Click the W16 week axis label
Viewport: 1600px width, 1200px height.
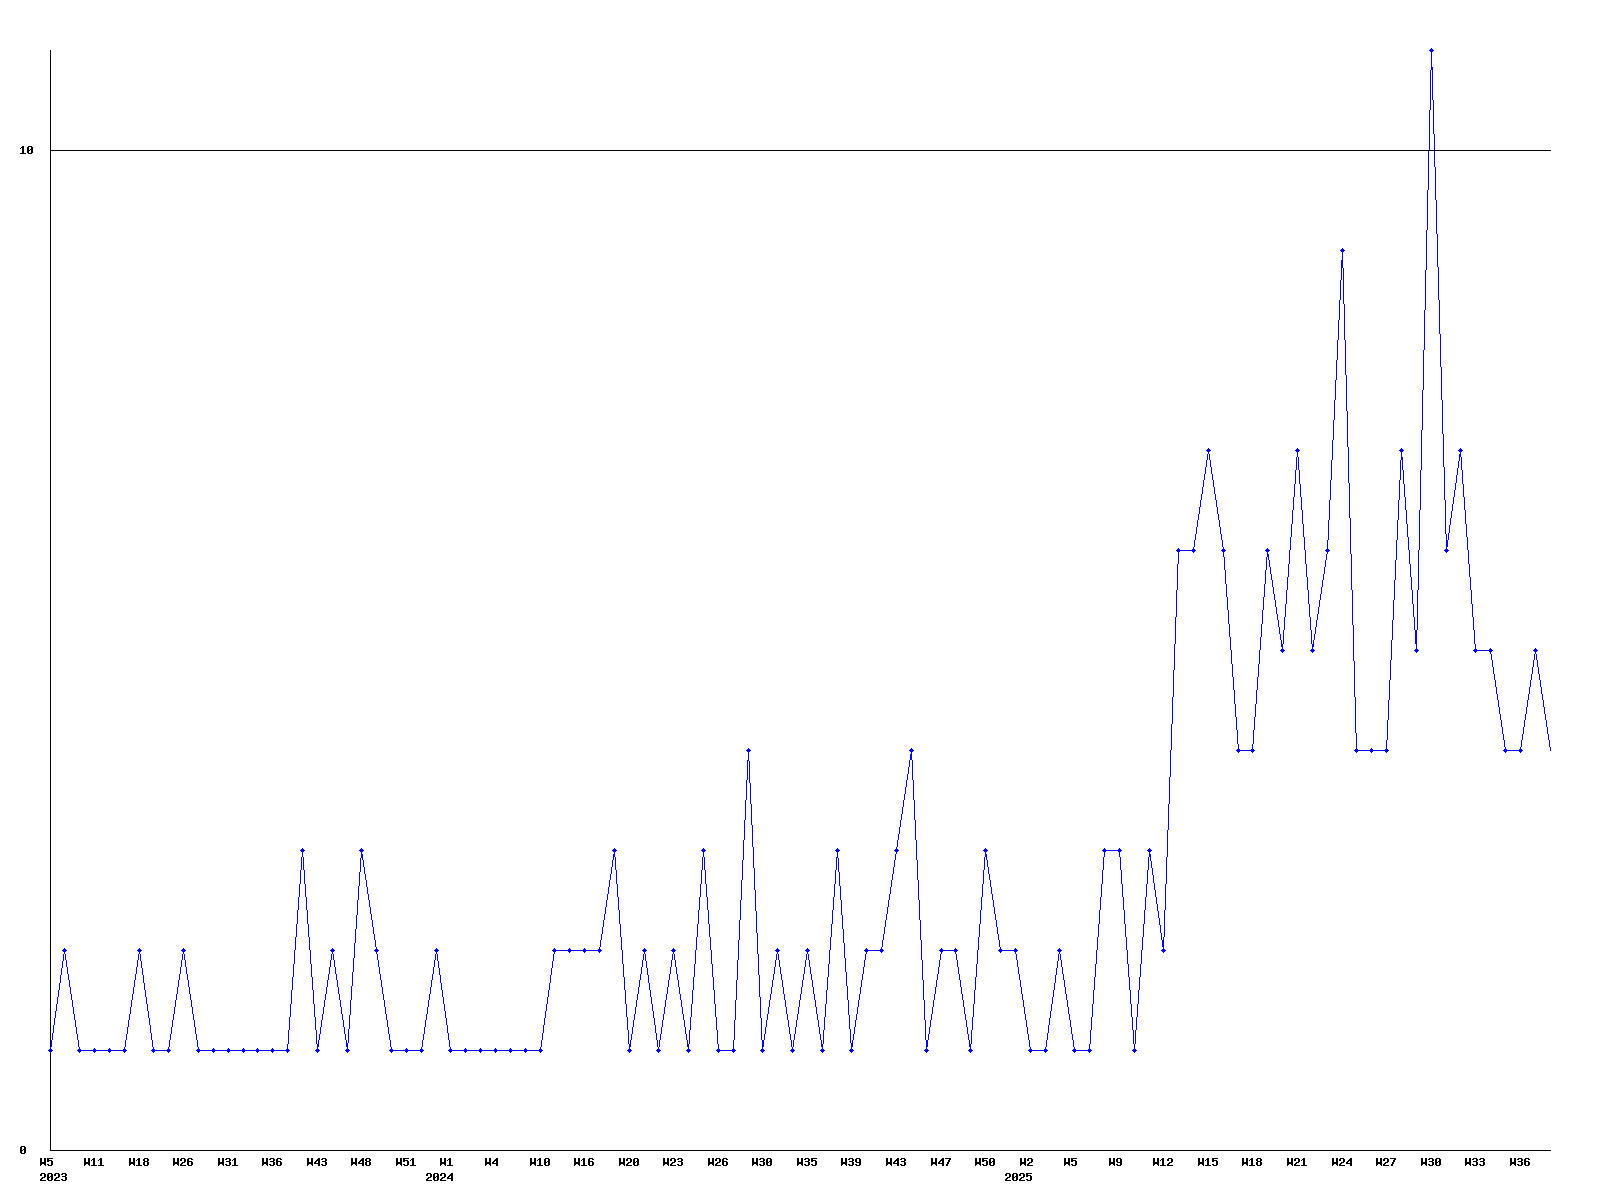coord(584,1163)
